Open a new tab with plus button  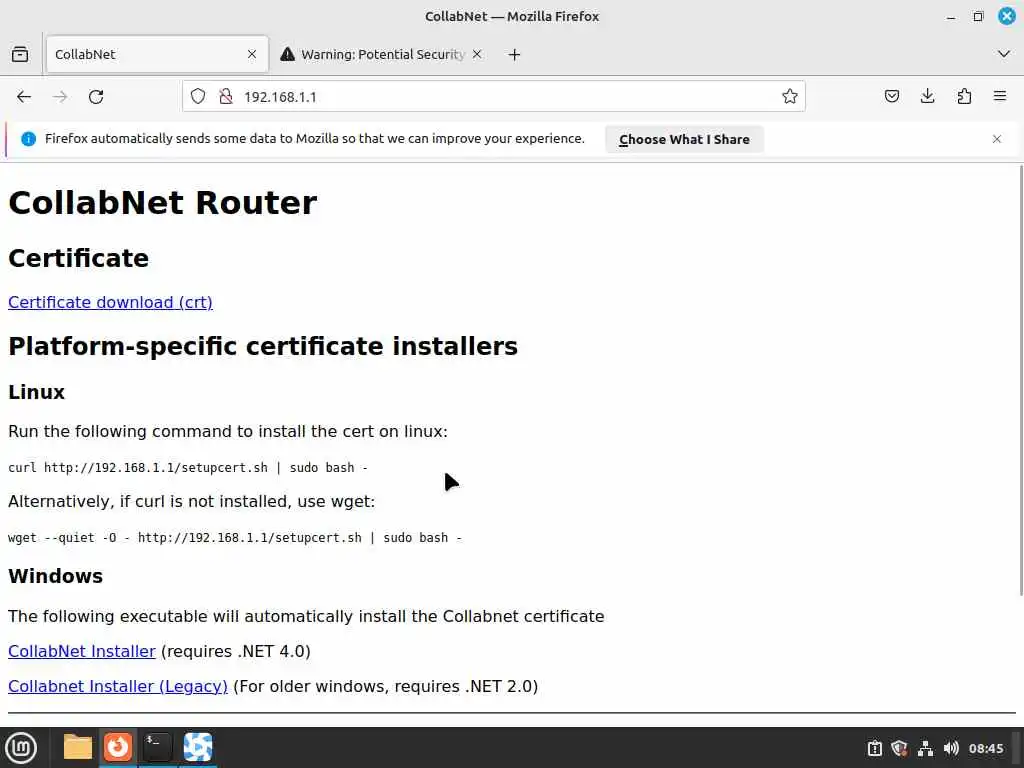515,54
